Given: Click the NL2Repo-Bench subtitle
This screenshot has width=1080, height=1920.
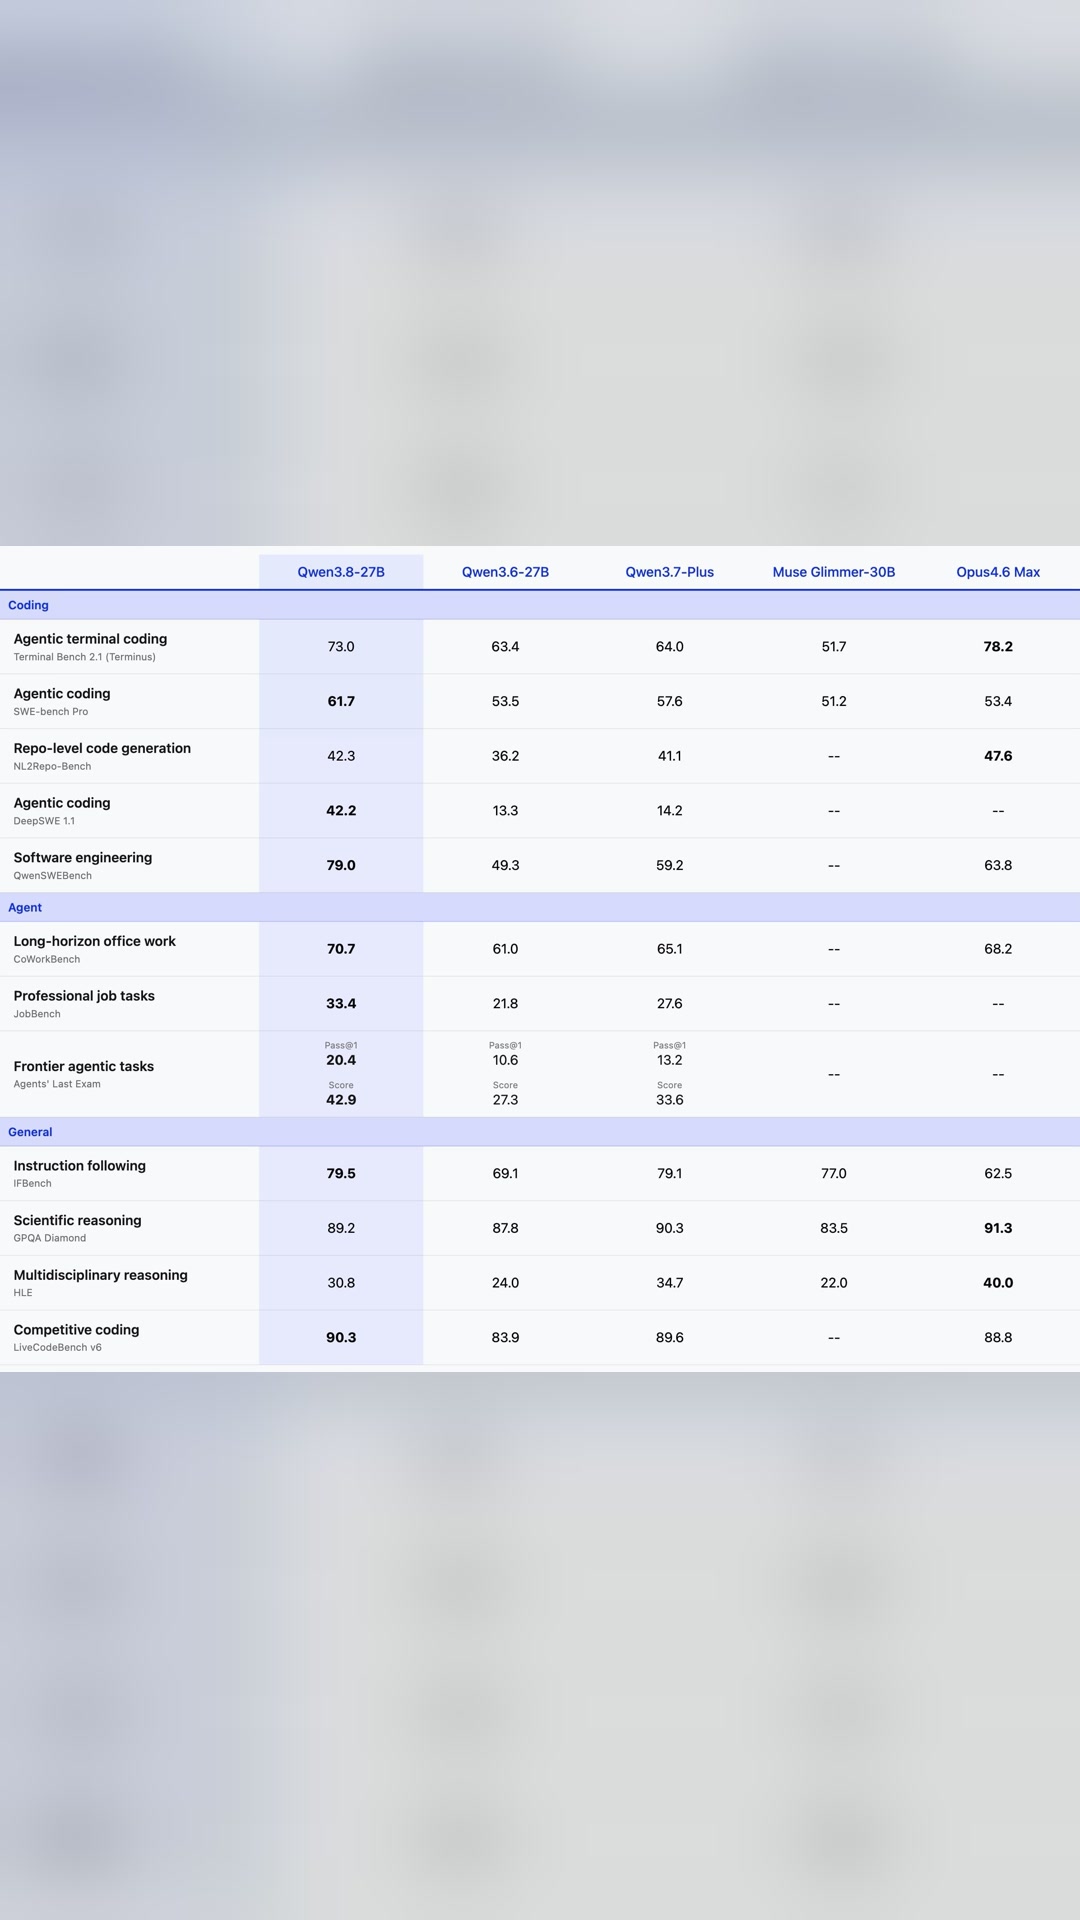Looking at the screenshot, I should point(52,767).
